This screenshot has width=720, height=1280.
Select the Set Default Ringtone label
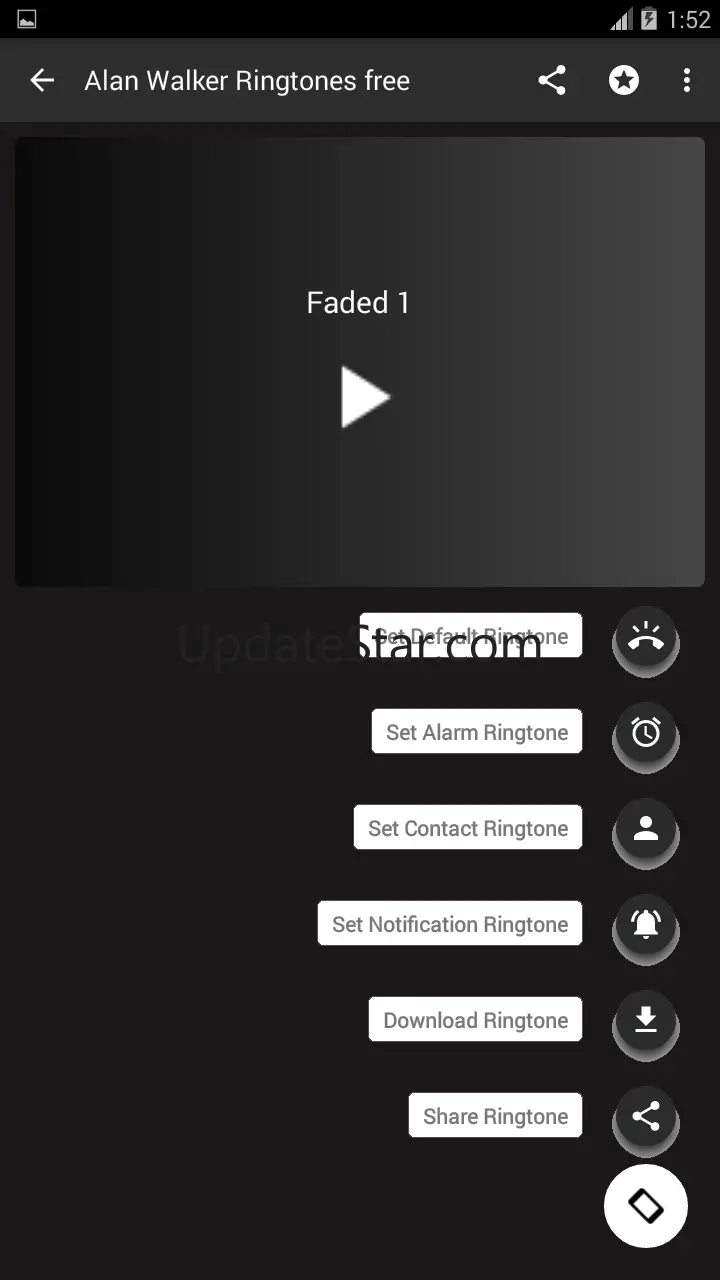tap(471, 635)
